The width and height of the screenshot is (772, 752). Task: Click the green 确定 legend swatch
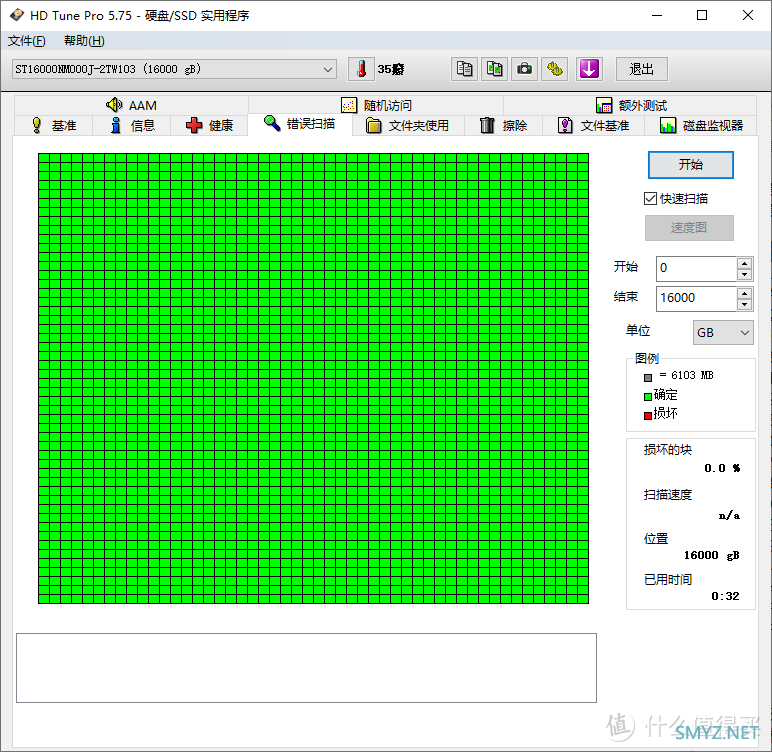click(648, 396)
